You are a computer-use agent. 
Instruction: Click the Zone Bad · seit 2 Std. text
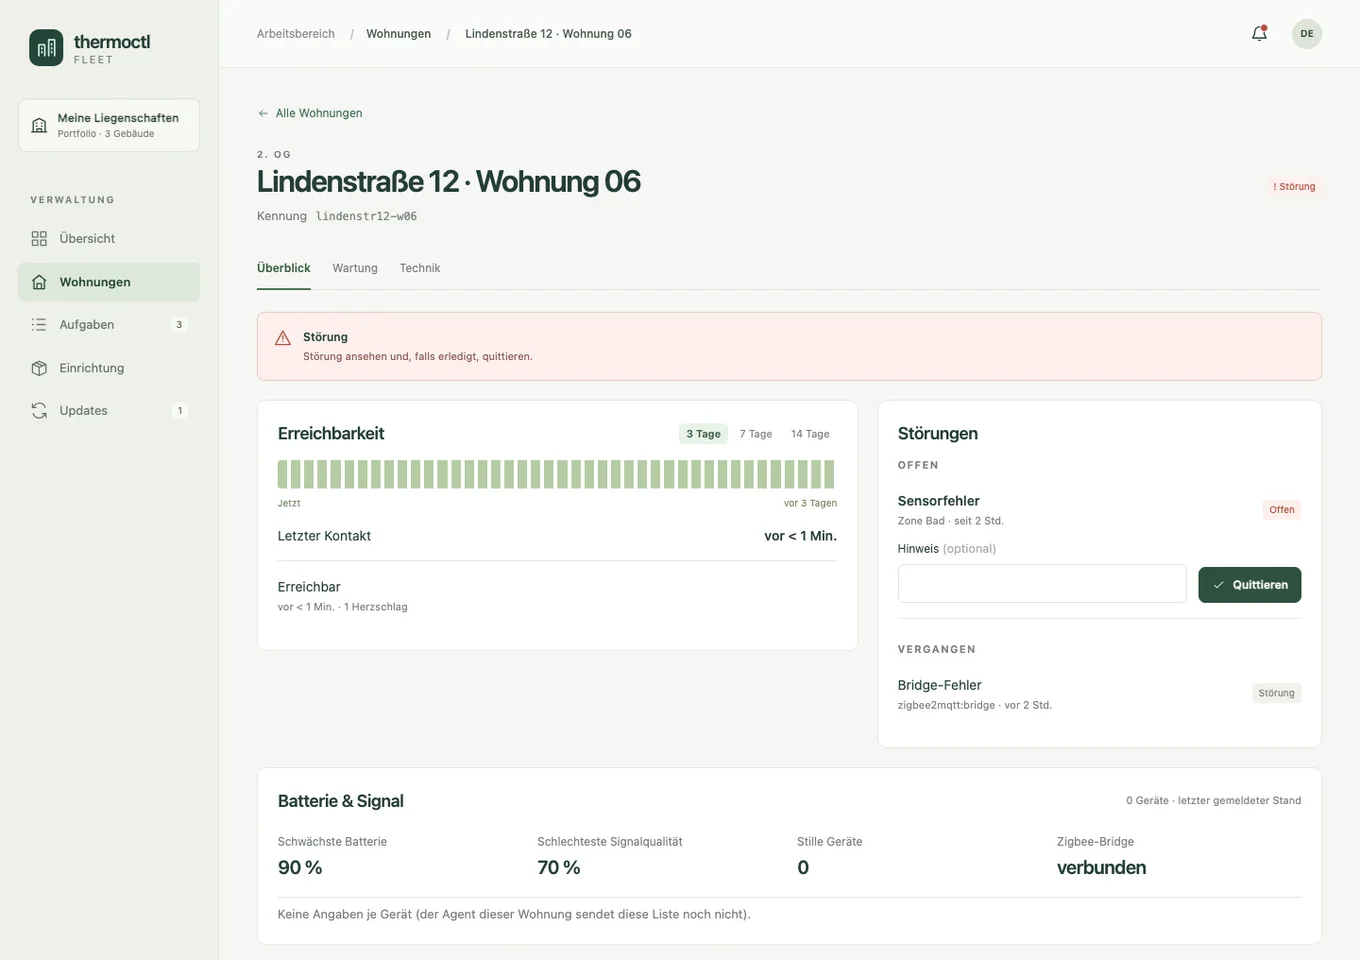click(x=950, y=521)
